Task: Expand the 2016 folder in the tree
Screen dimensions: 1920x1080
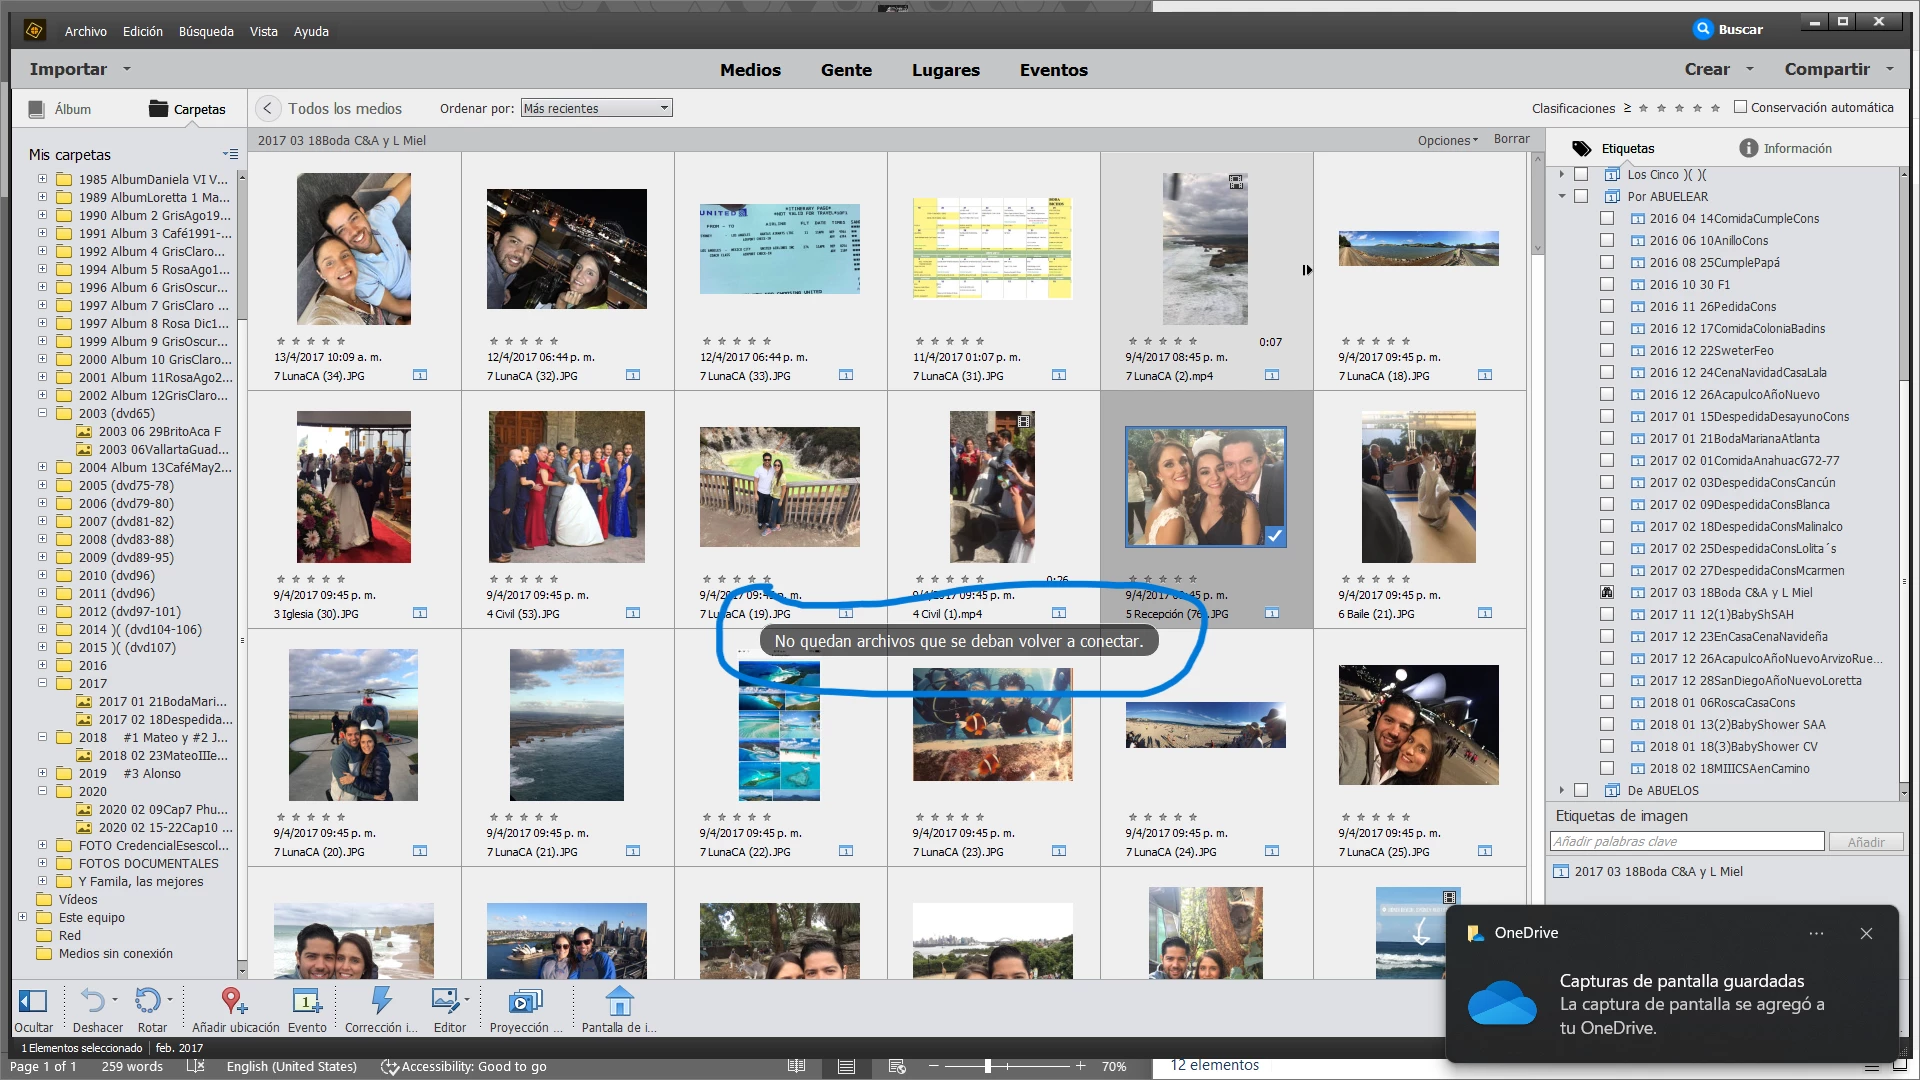Action: coord(43,666)
